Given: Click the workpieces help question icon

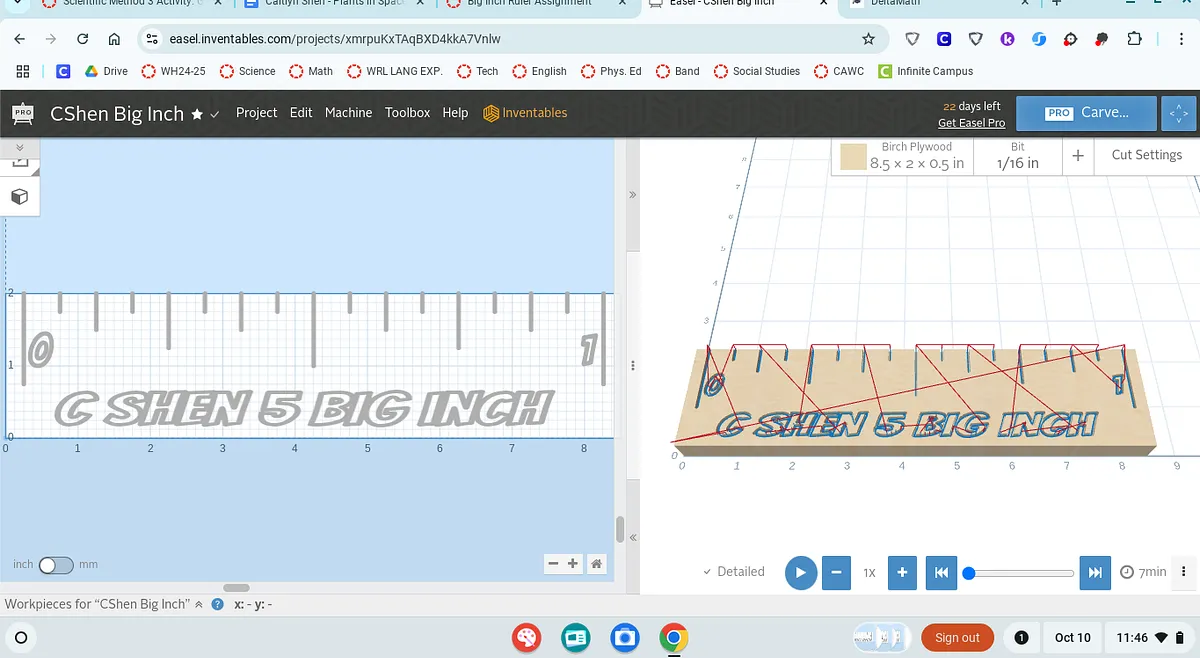Looking at the screenshot, I should 217,604.
